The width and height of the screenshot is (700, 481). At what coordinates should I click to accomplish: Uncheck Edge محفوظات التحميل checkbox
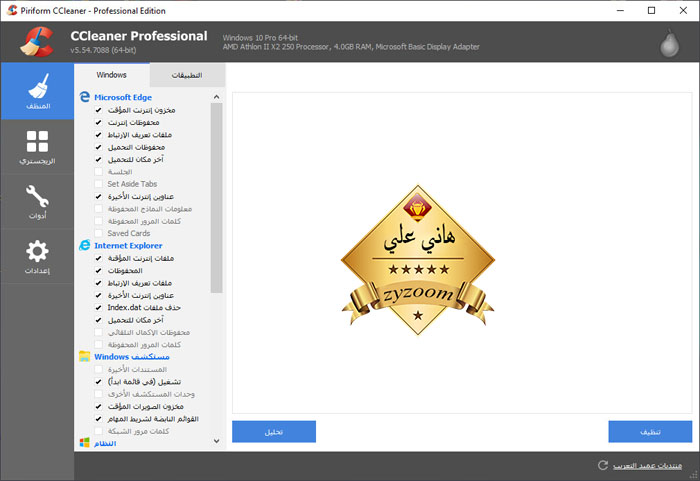pyautogui.click(x=99, y=147)
